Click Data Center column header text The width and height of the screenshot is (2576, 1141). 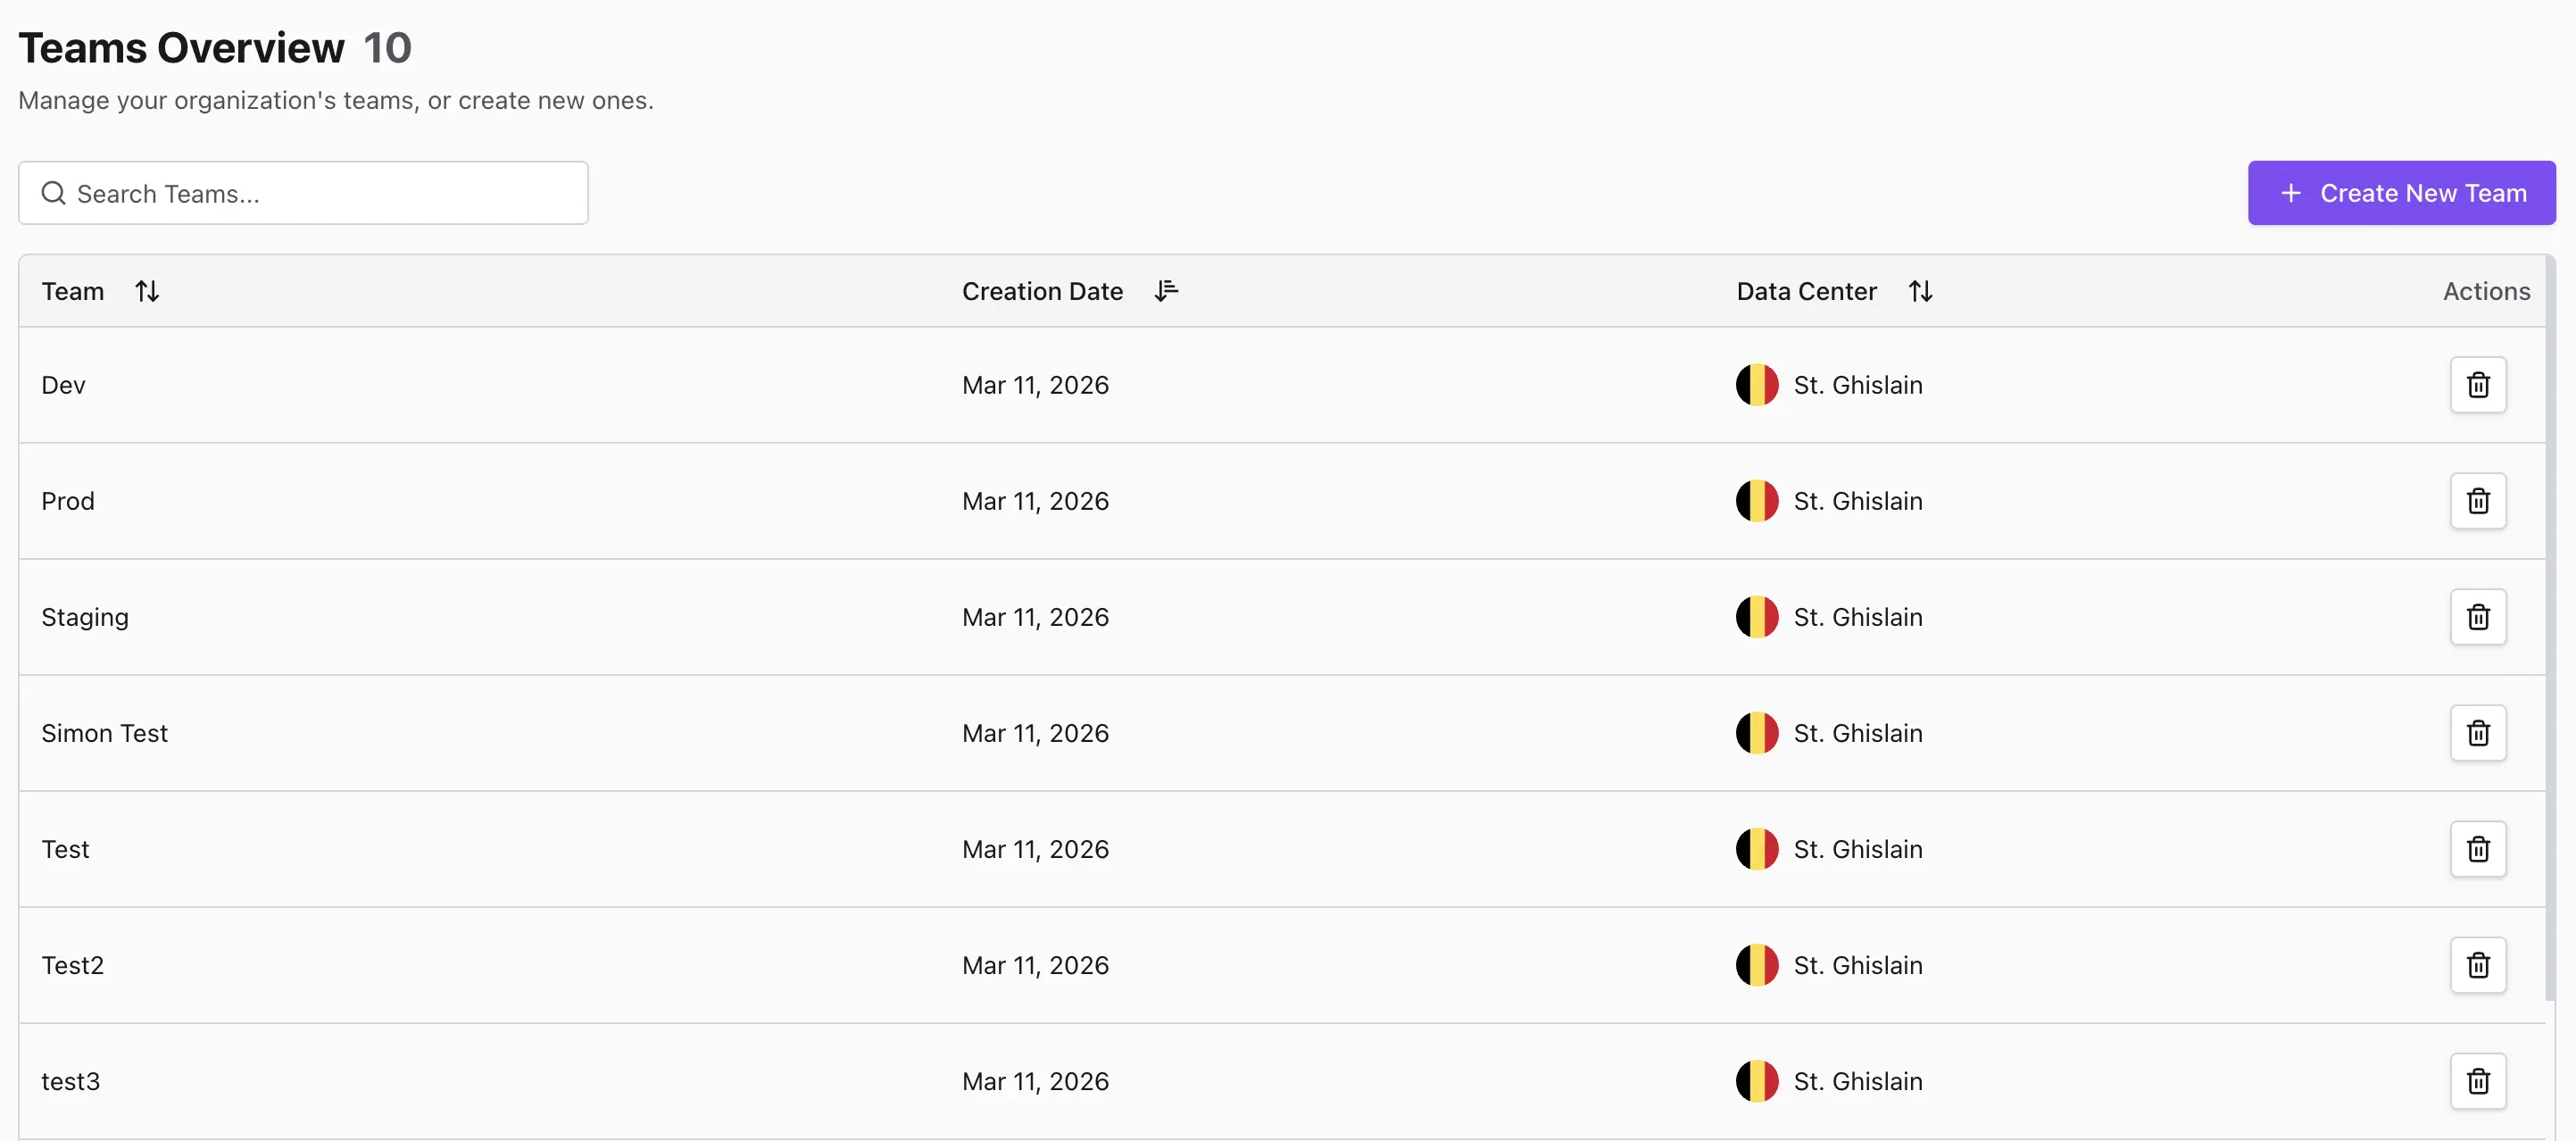click(x=1806, y=291)
